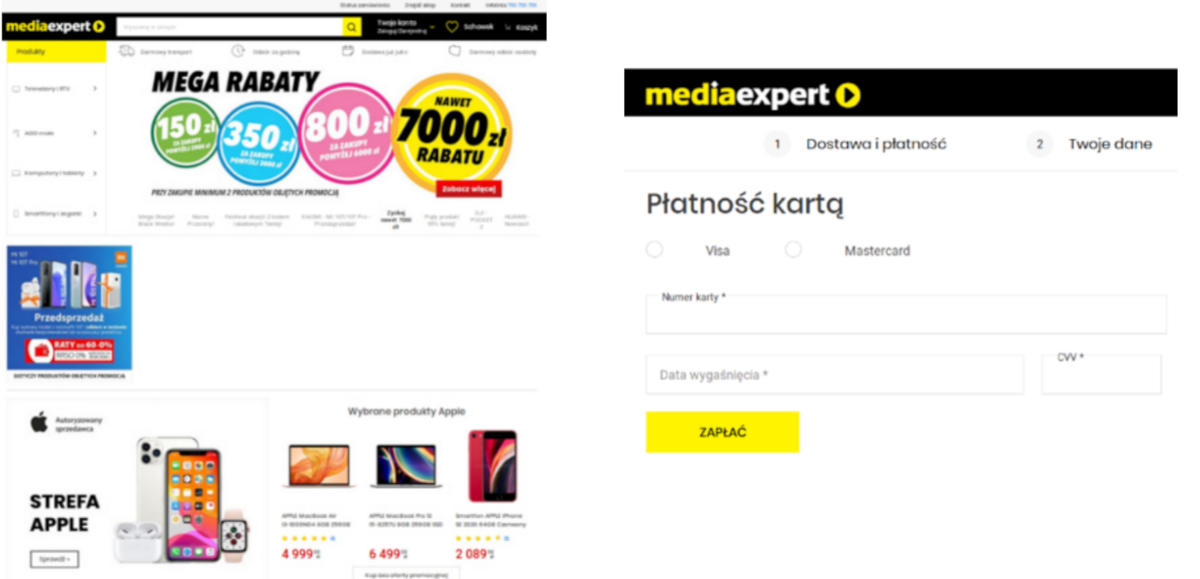Select the Mastercard radio button
This screenshot has height=579, width=1200.
[x=793, y=249]
